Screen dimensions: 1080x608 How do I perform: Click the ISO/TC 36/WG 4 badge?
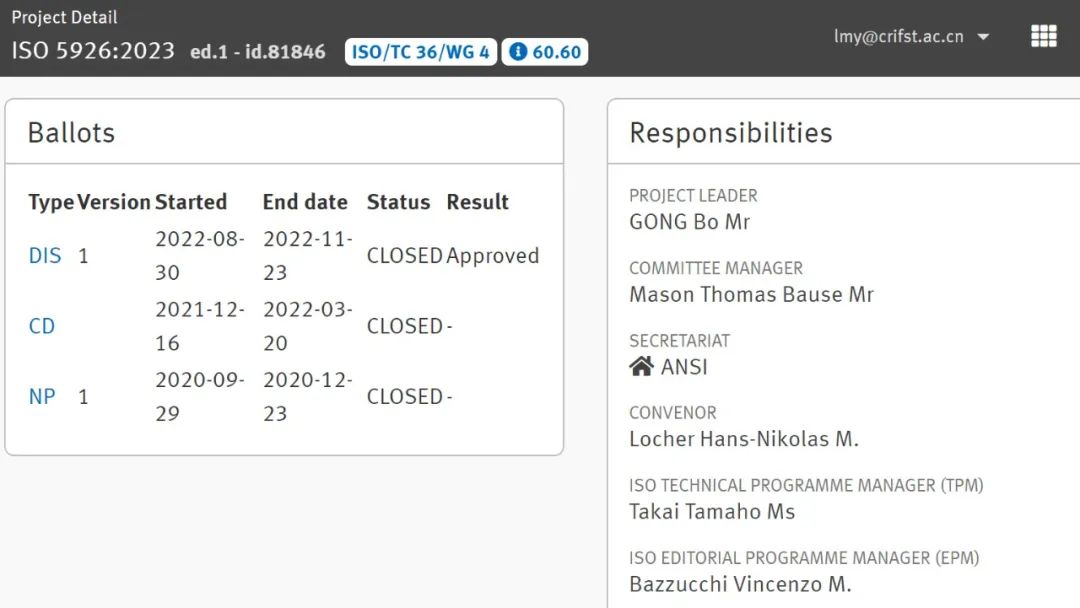[x=420, y=52]
